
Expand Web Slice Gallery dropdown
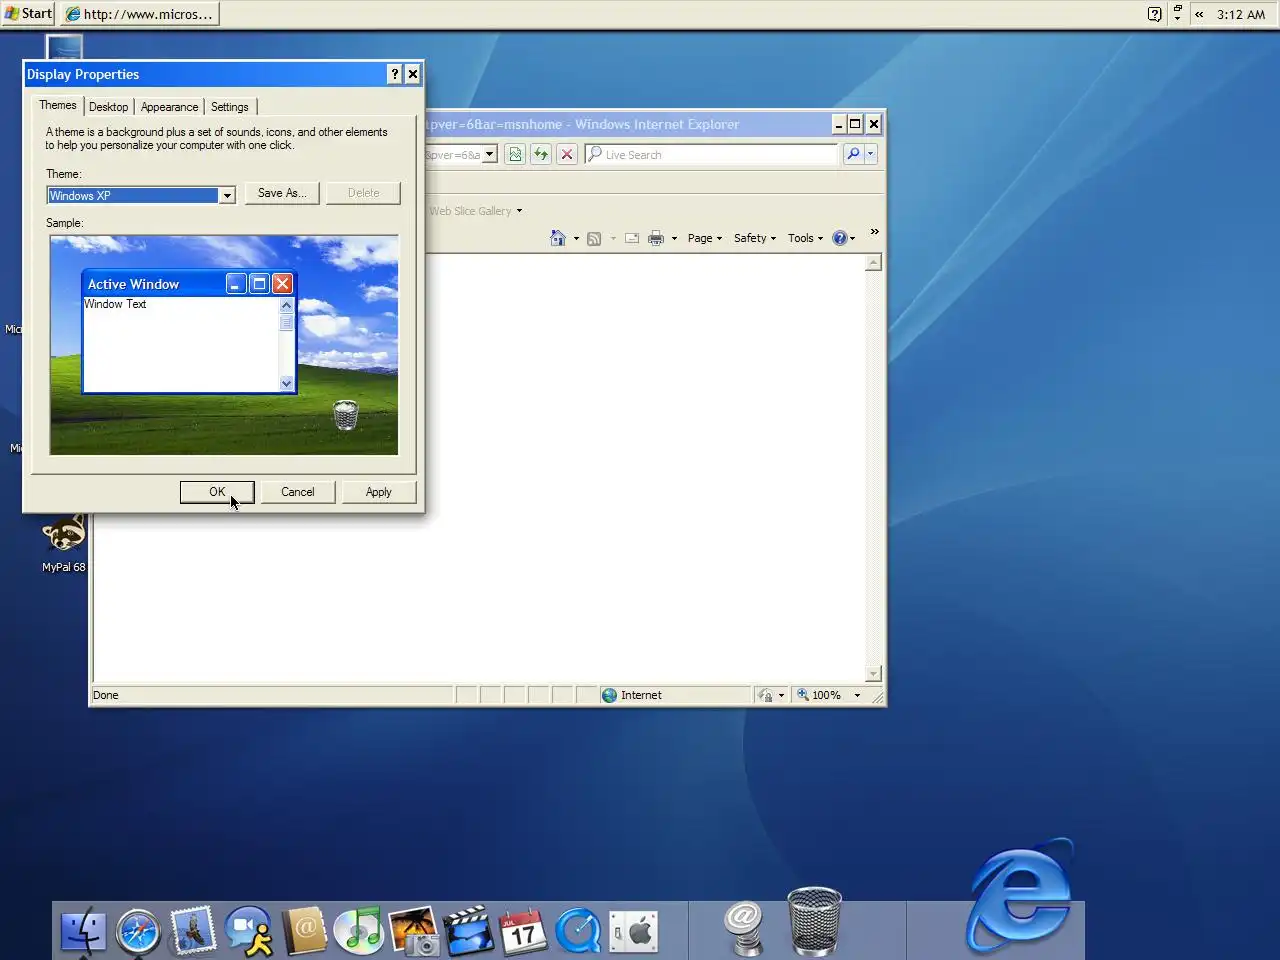pyautogui.click(x=519, y=211)
